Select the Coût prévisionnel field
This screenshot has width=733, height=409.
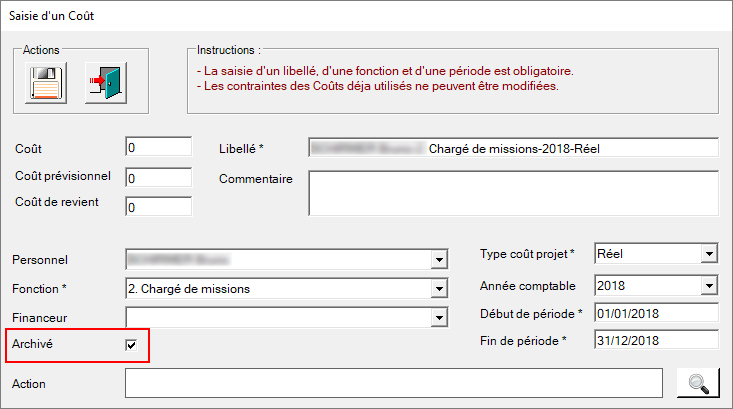158,178
